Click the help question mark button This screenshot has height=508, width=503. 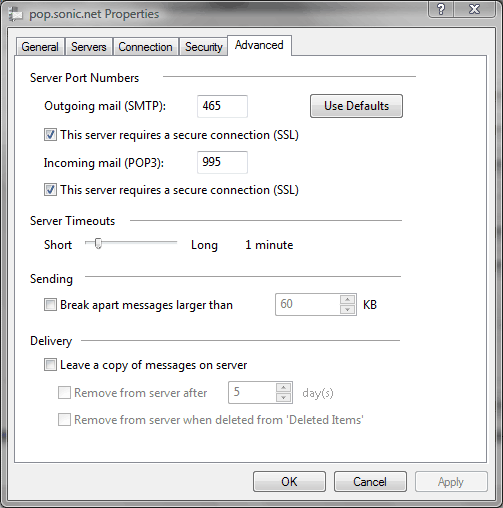[441, 9]
